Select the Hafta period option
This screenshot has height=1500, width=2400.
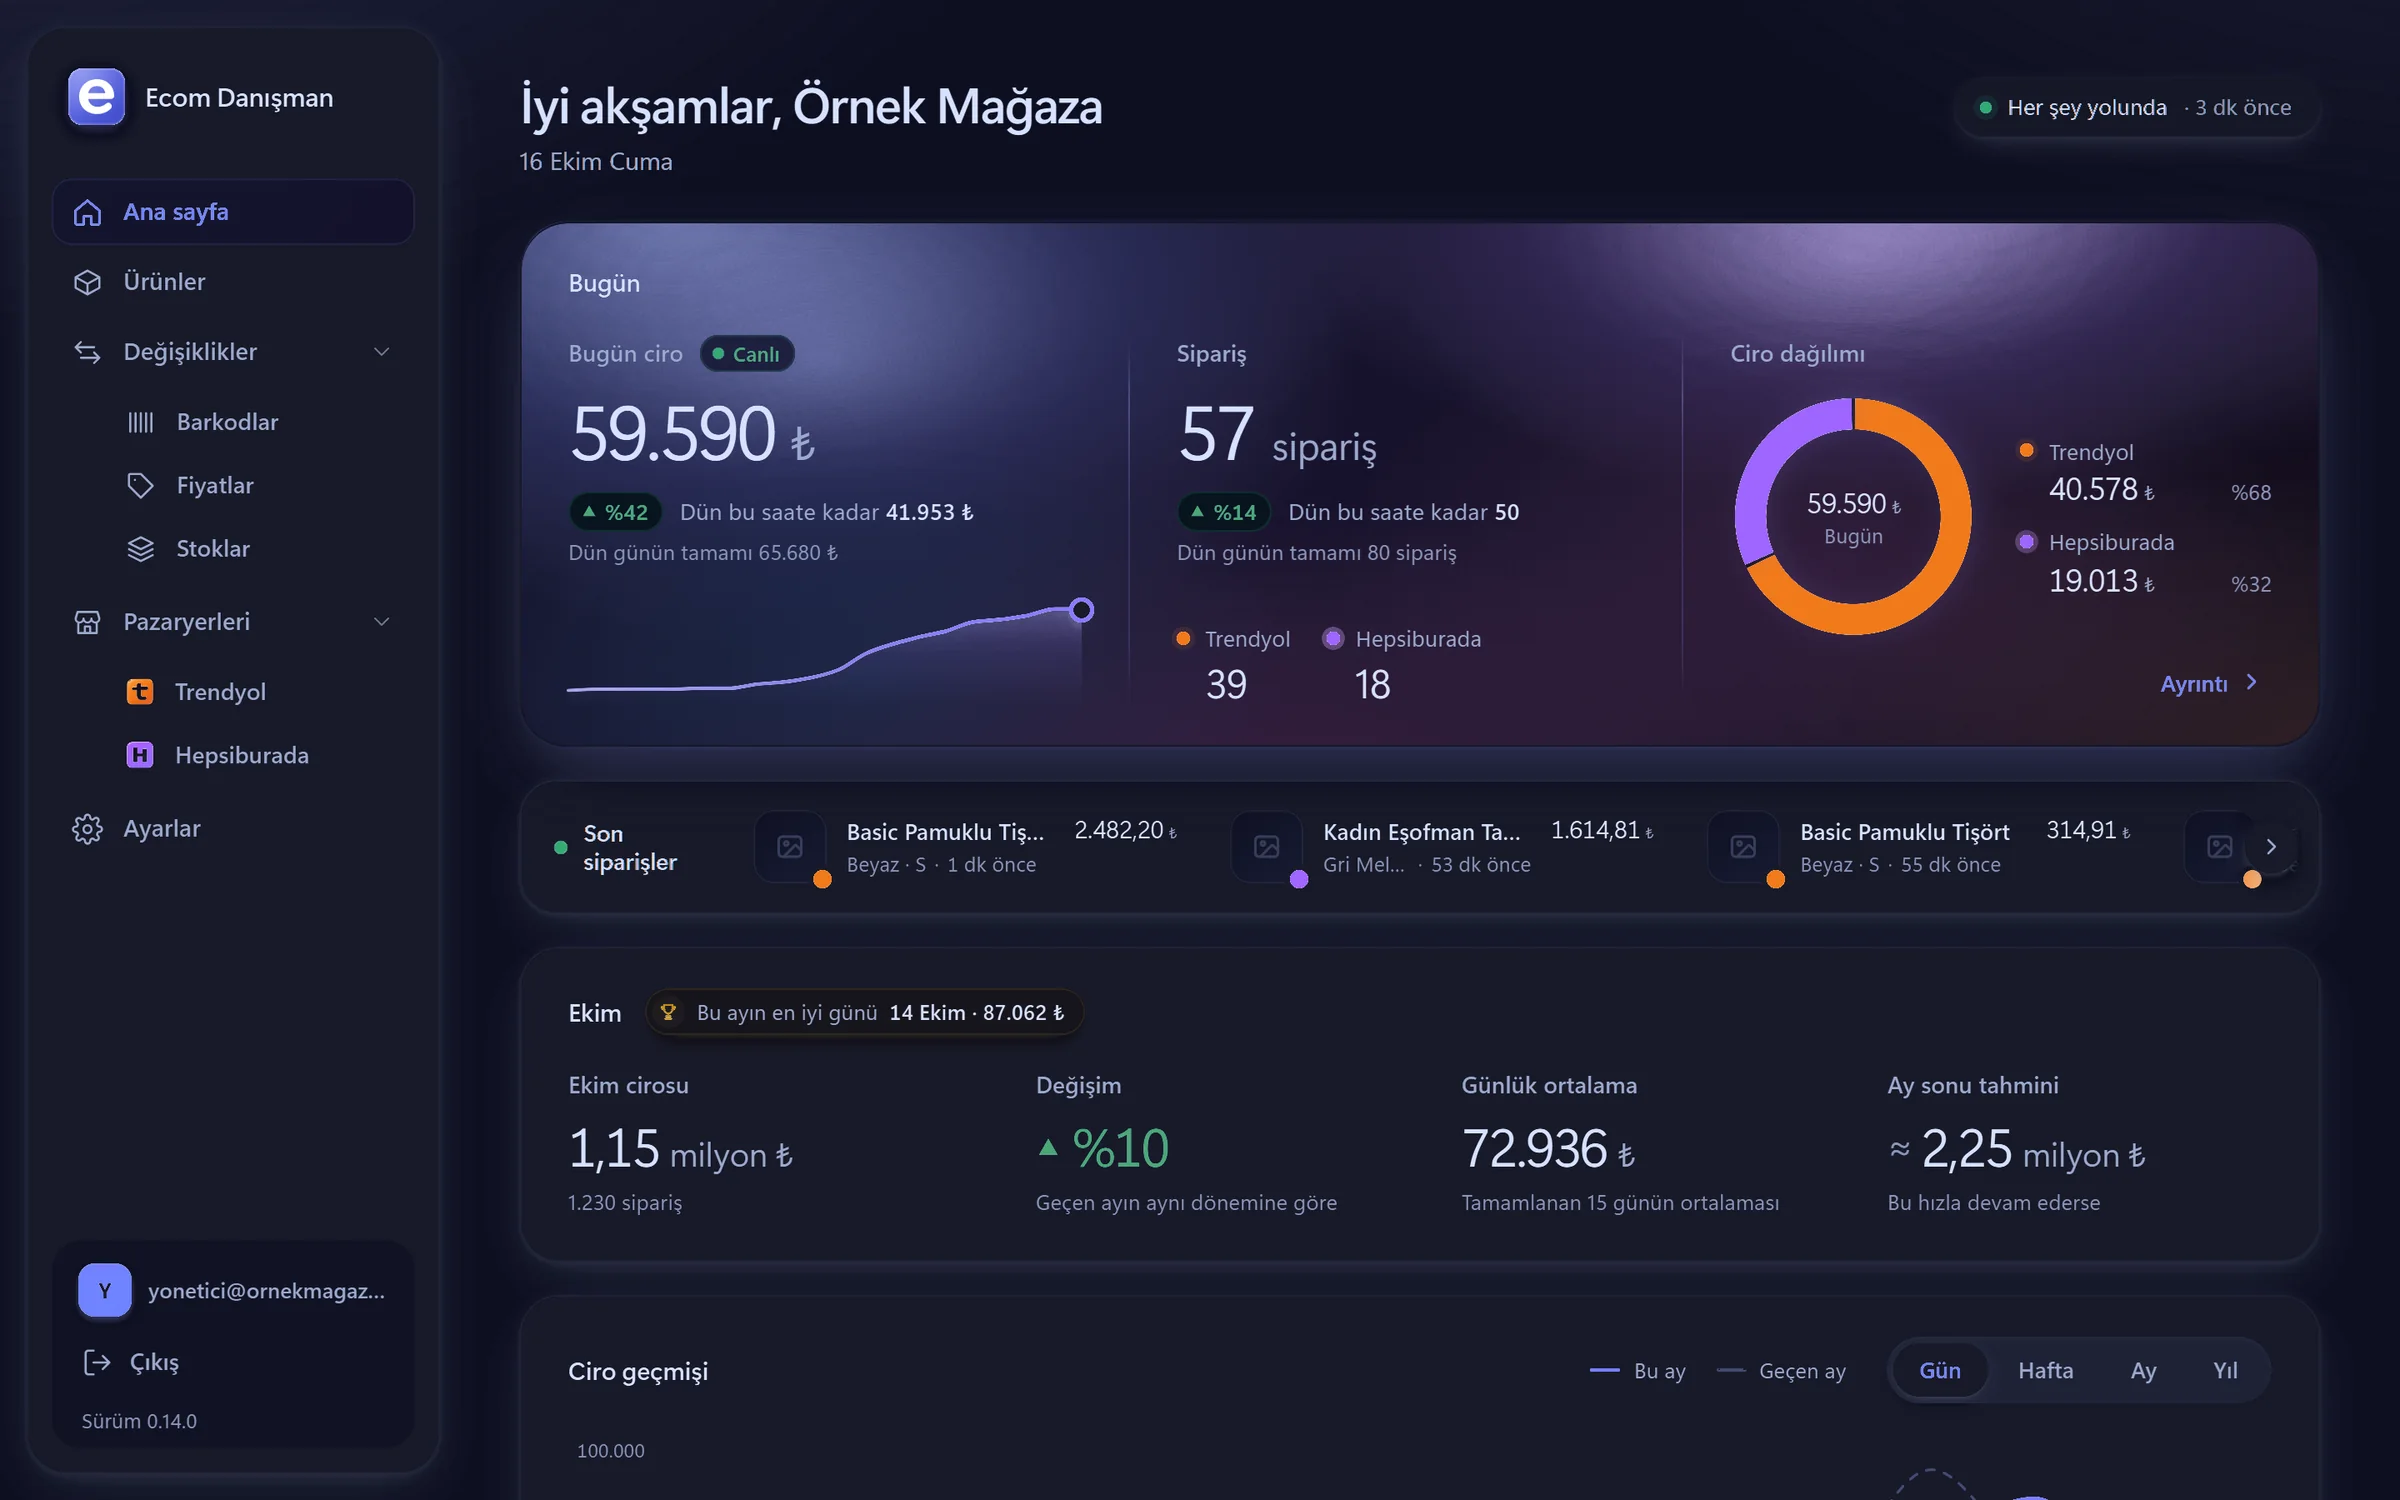coord(2046,1370)
